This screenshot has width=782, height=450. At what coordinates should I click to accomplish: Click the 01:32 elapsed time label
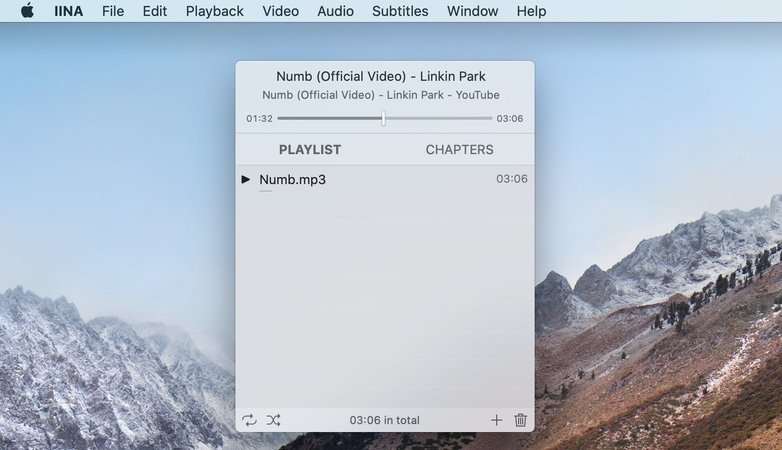pos(259,118)
